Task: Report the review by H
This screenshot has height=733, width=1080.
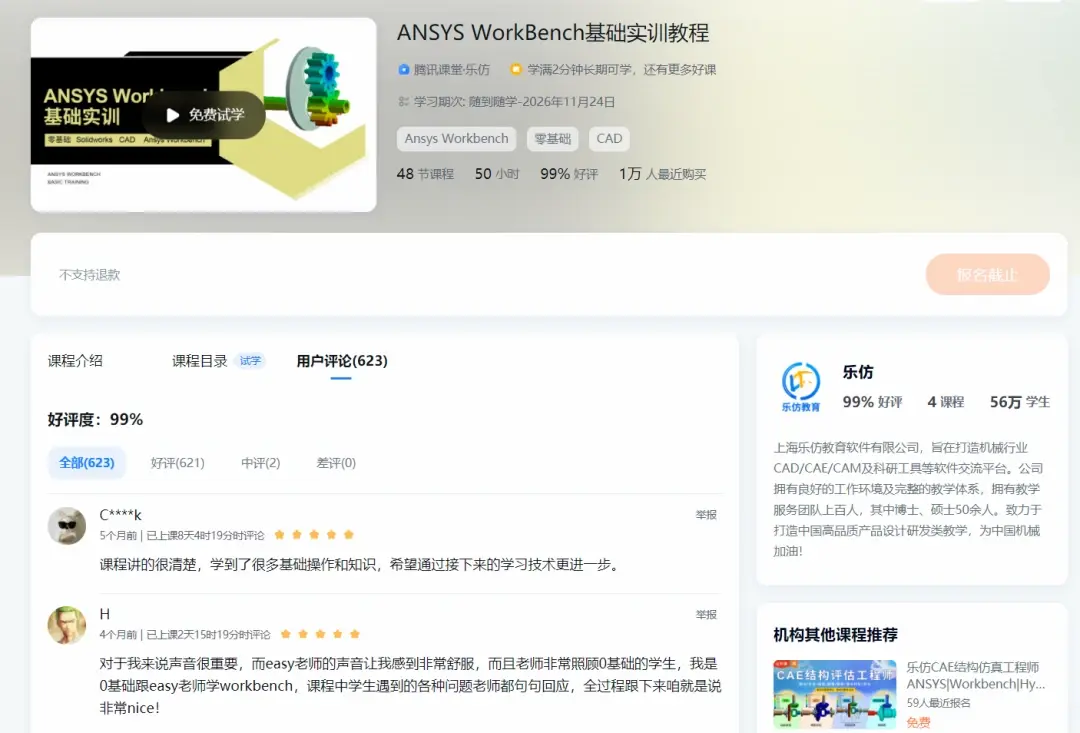Action: (x=706, y=615)
